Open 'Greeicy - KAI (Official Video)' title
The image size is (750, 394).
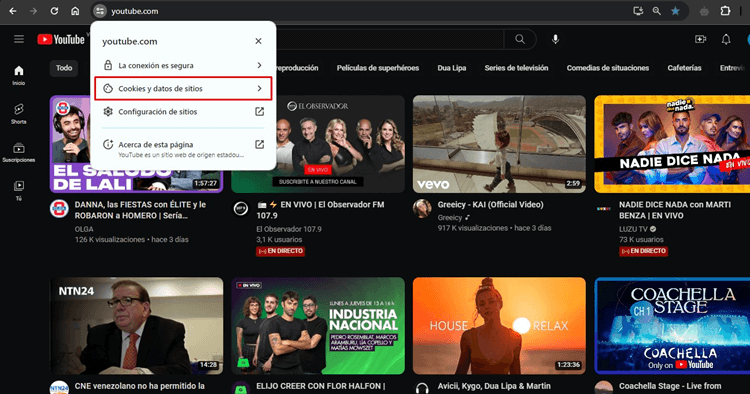[x=490, y=205]
